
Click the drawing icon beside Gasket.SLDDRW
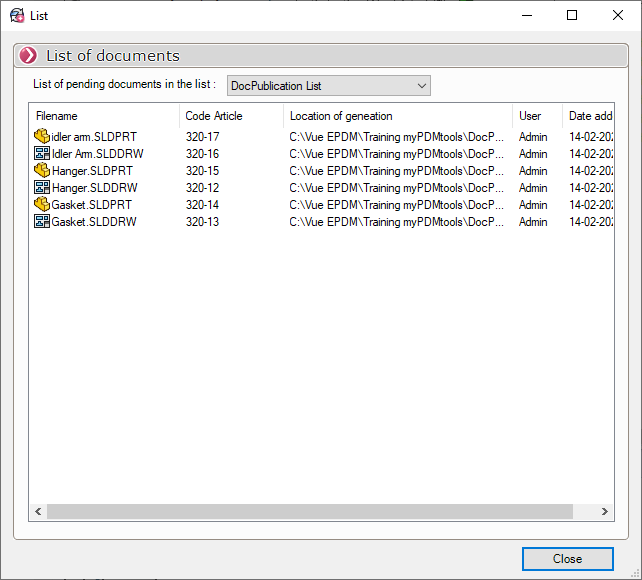point(42,222)
